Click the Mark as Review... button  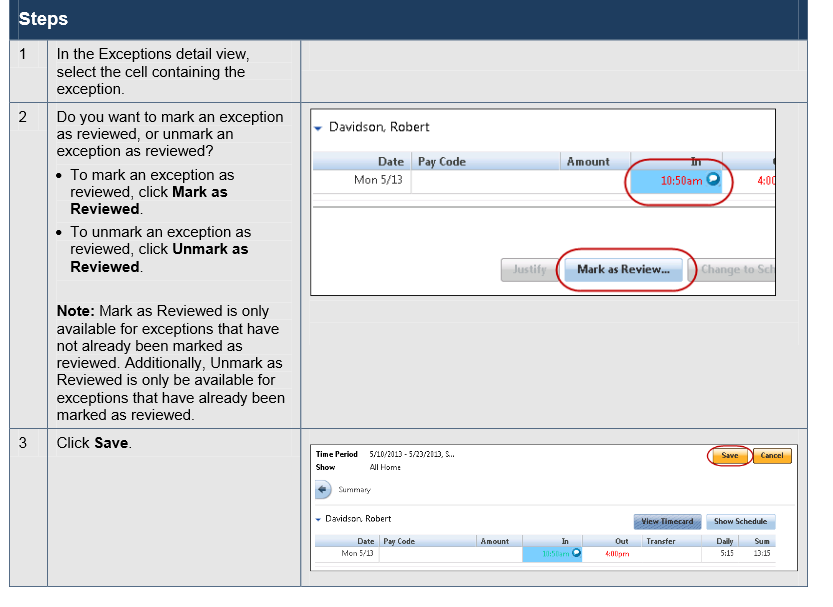coord(623,269)
